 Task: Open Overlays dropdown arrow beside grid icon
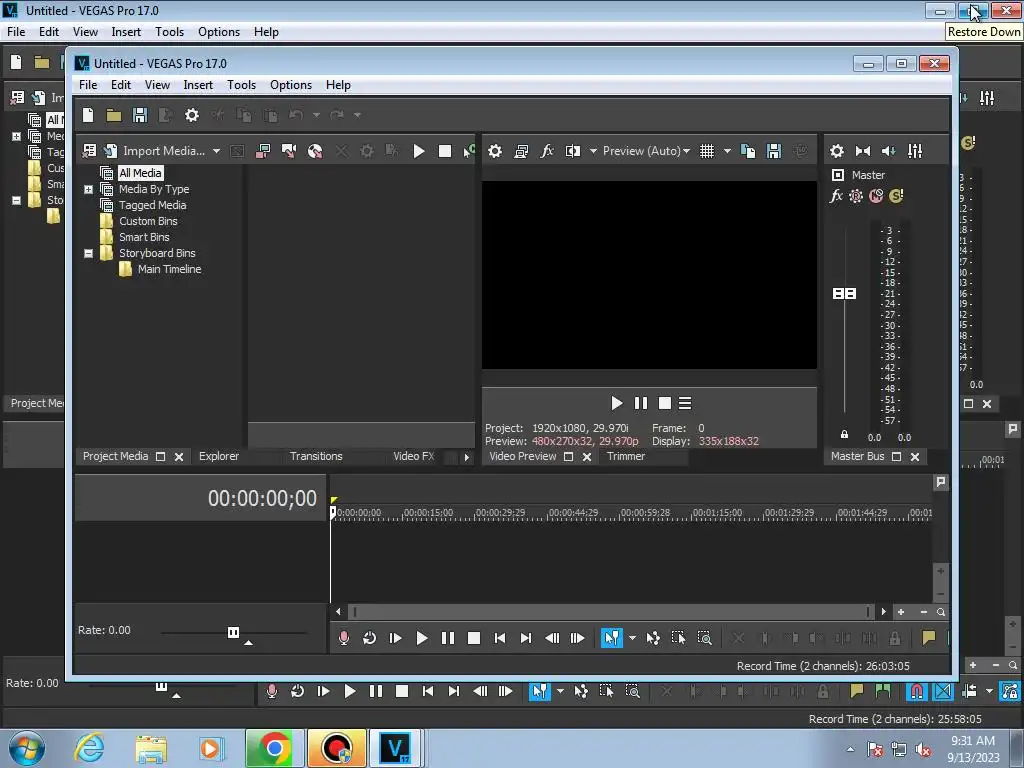pos(727,151)
